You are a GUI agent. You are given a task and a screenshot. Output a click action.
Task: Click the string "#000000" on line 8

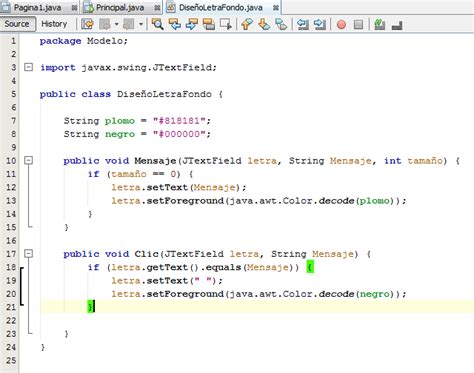coord(179,134)
